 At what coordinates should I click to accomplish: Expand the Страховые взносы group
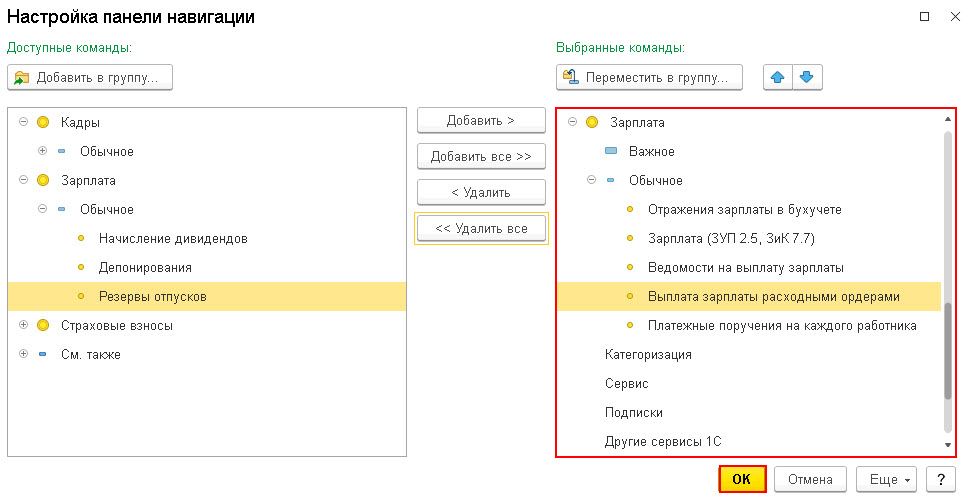[23, 324]
